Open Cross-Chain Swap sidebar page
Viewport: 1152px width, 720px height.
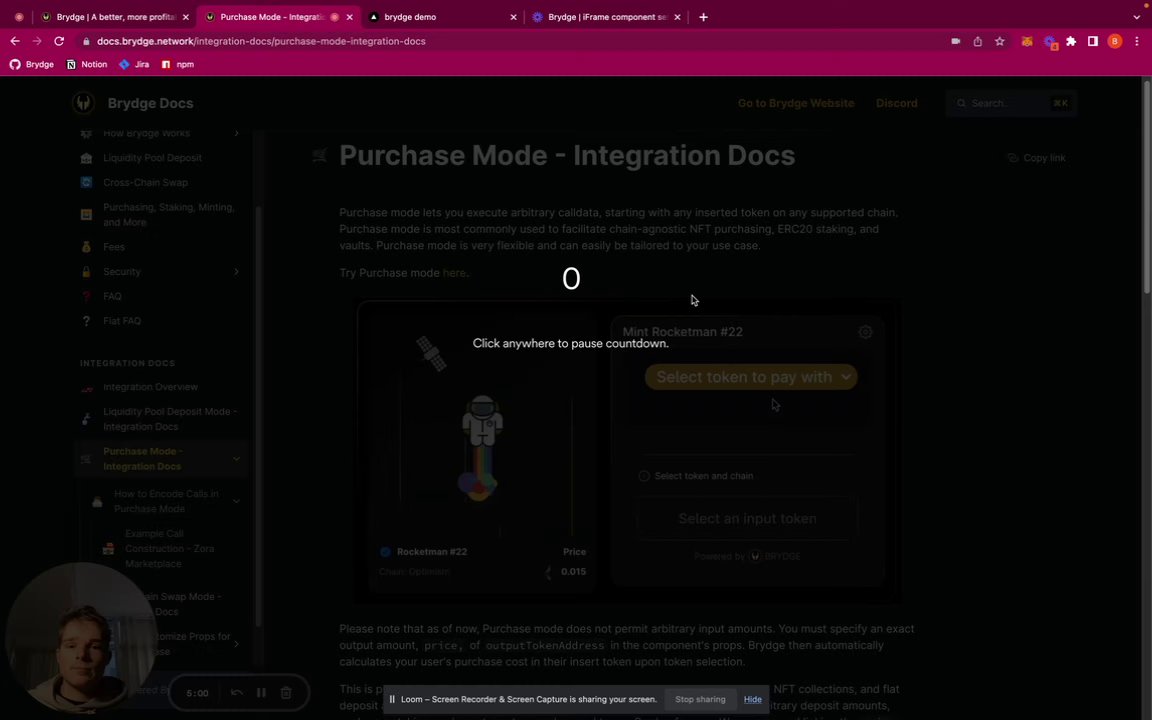point(145,182)
